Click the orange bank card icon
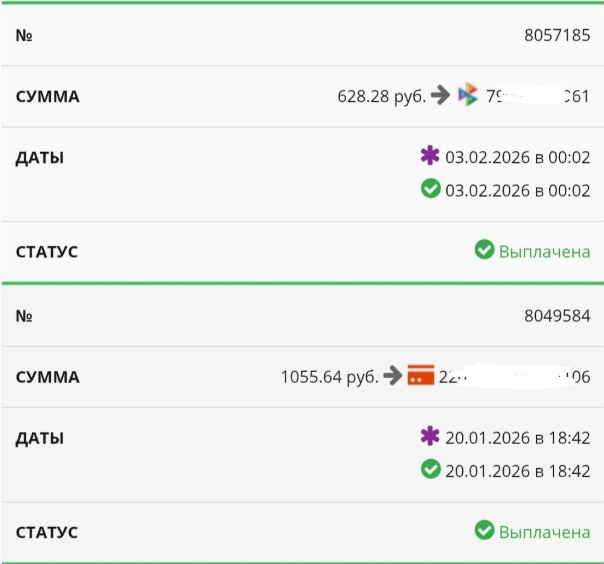 [421, 377]
